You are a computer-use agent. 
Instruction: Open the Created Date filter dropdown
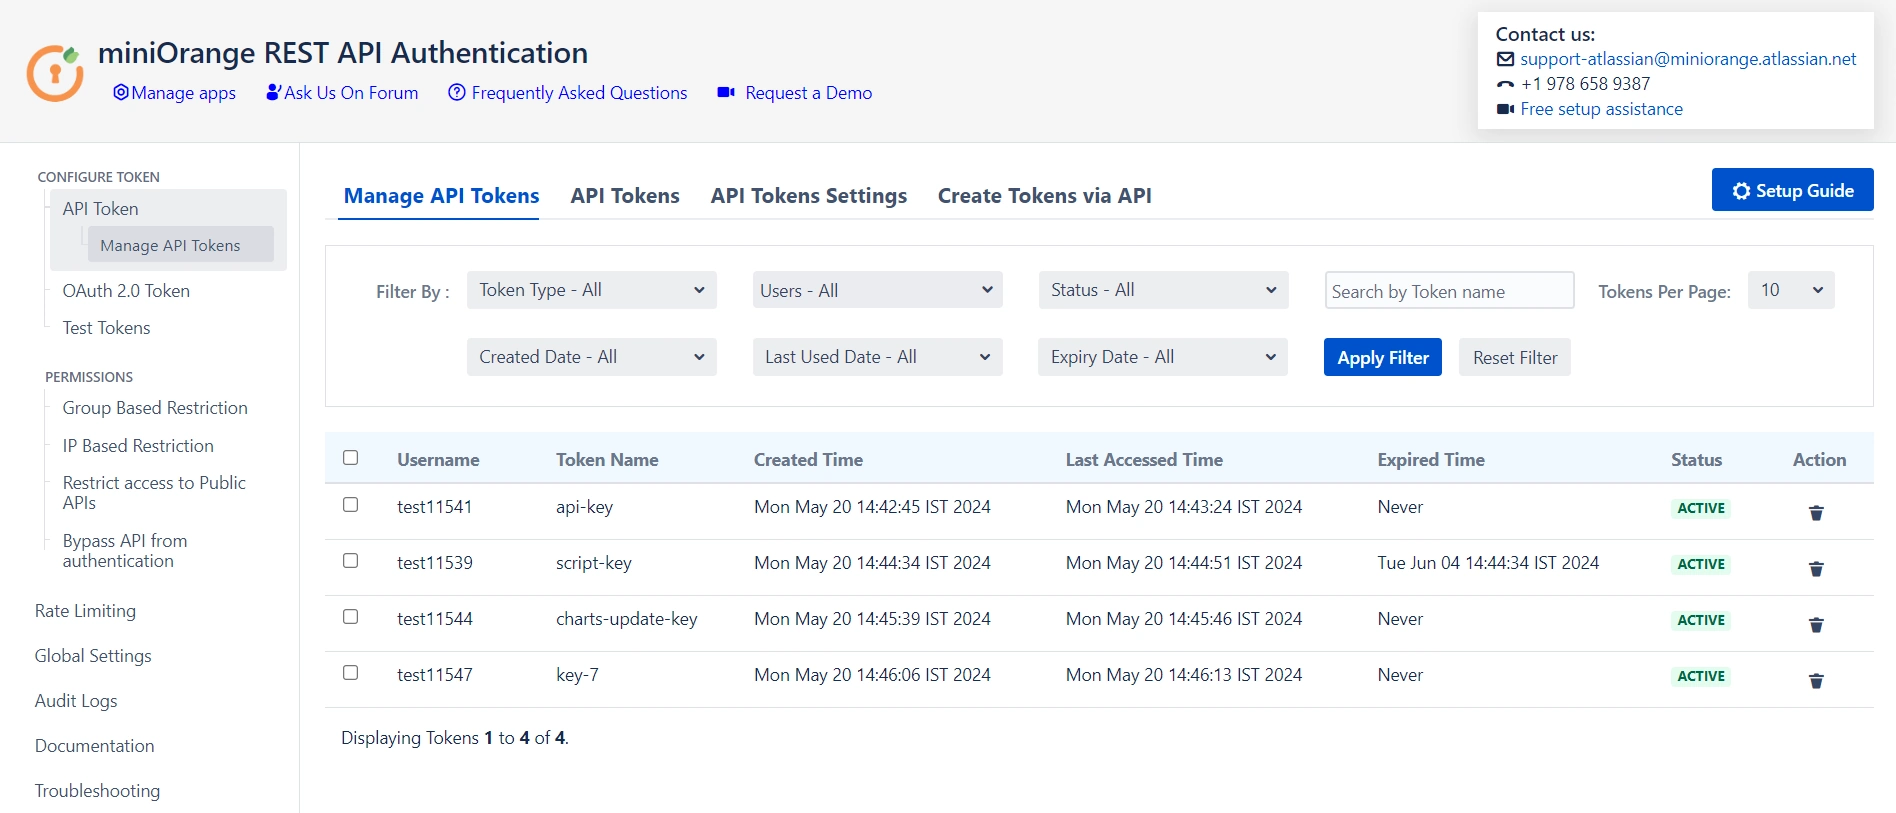tap(592, 357)
